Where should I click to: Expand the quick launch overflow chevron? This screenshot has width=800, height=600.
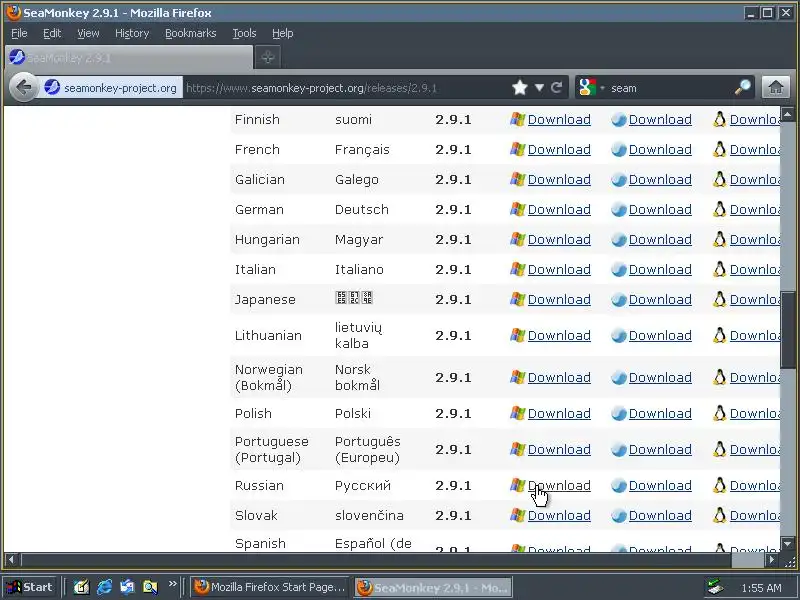coord(172,584)
